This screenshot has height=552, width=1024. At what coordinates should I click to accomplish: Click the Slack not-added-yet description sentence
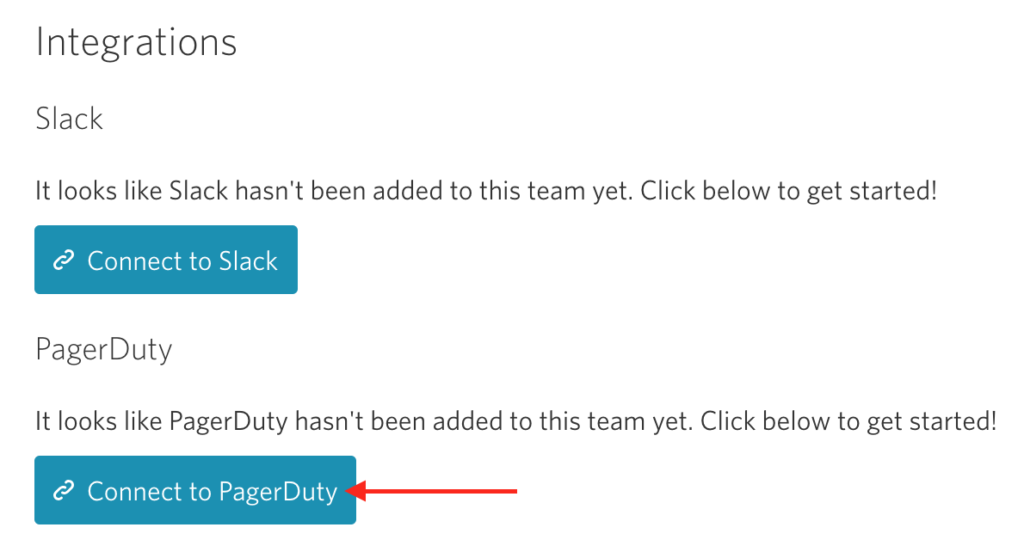coord(486,191)
